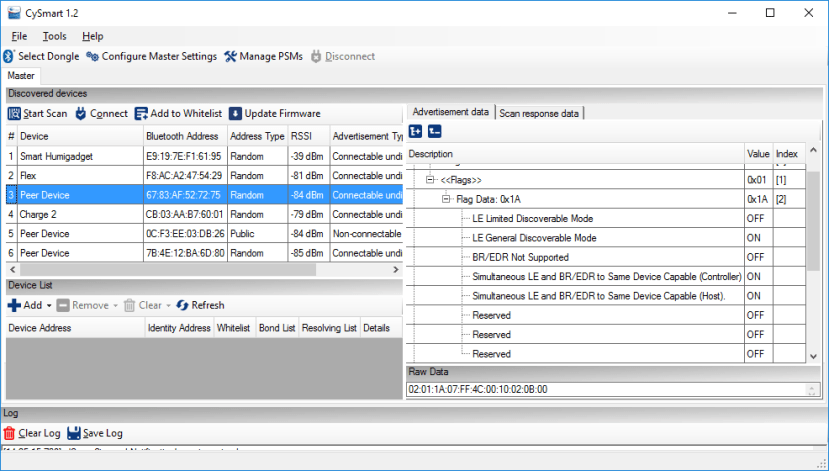
Task: Click the Clear trash icon in Device List
Action: point(130,306)
